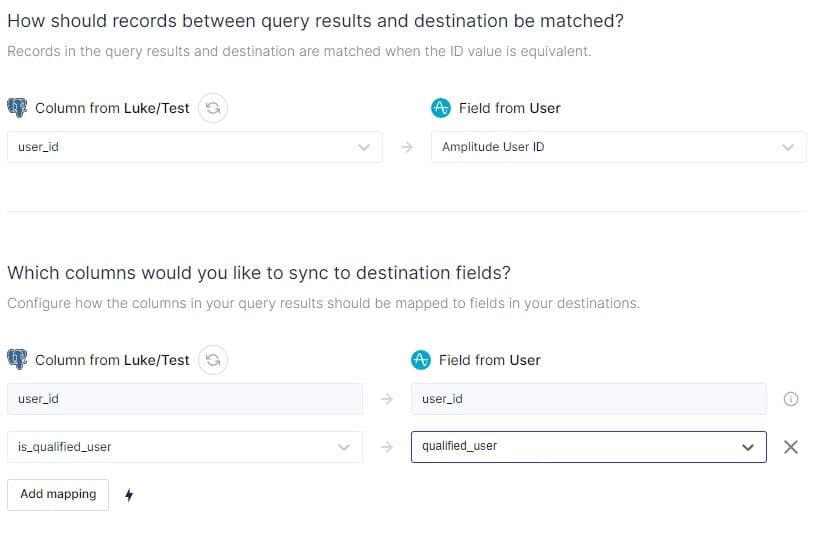Refresh columns in the record matching section
This screenshot has width=818, height=540.
tap(211, 108)
